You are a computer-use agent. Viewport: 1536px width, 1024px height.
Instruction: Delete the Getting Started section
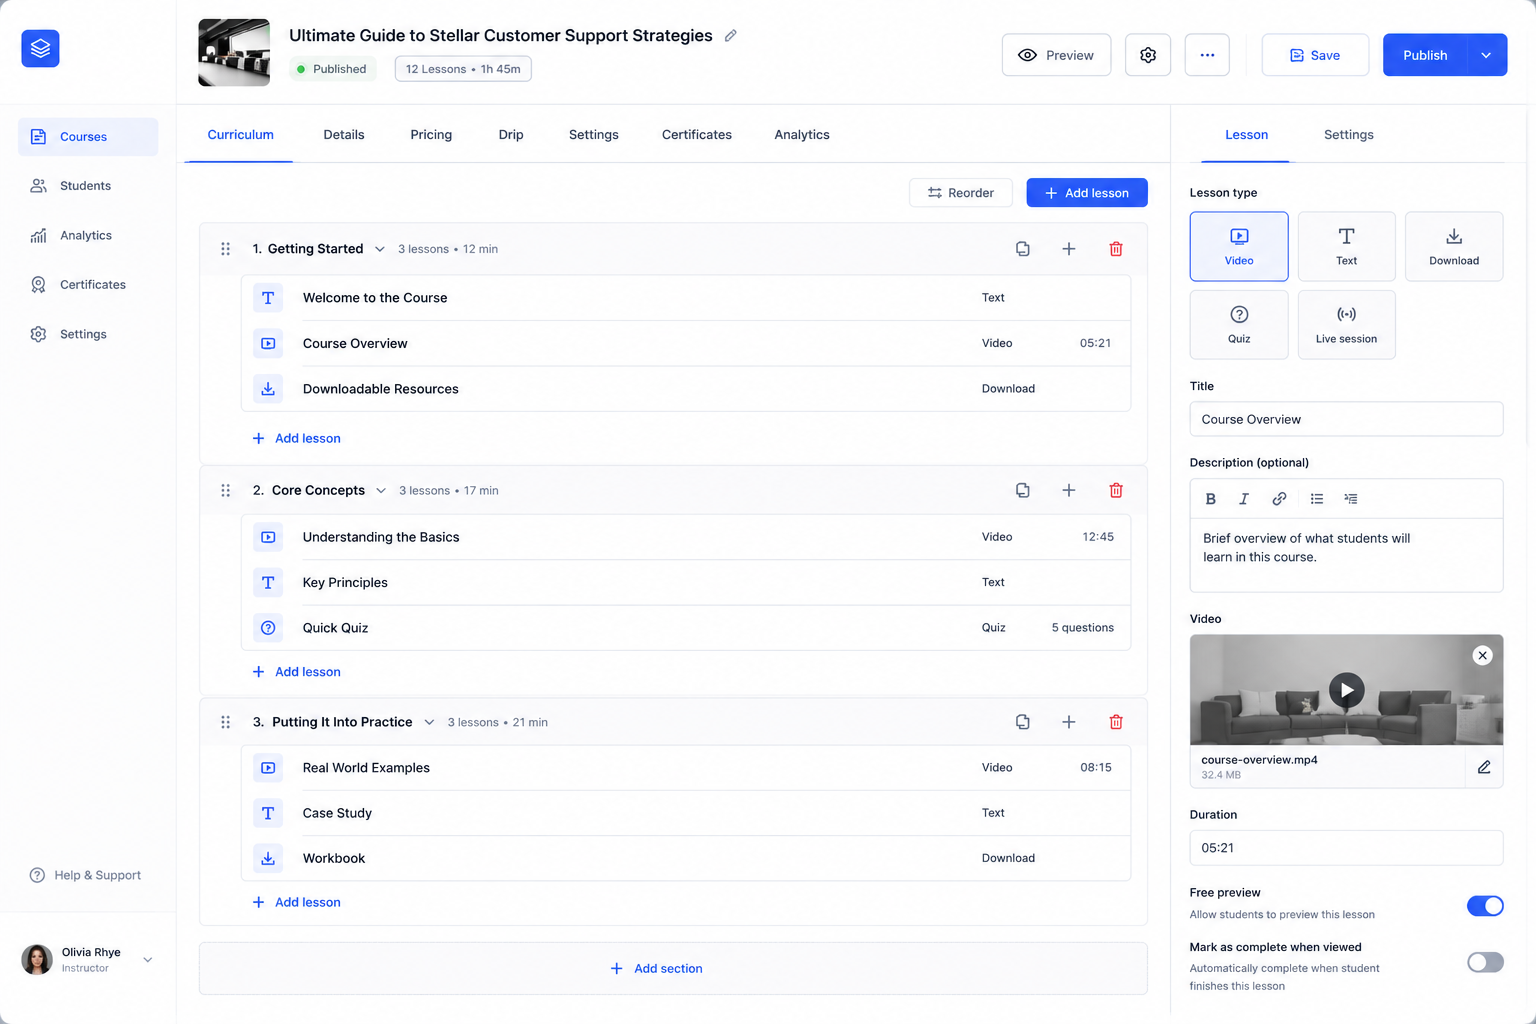tap(1116, 249)
